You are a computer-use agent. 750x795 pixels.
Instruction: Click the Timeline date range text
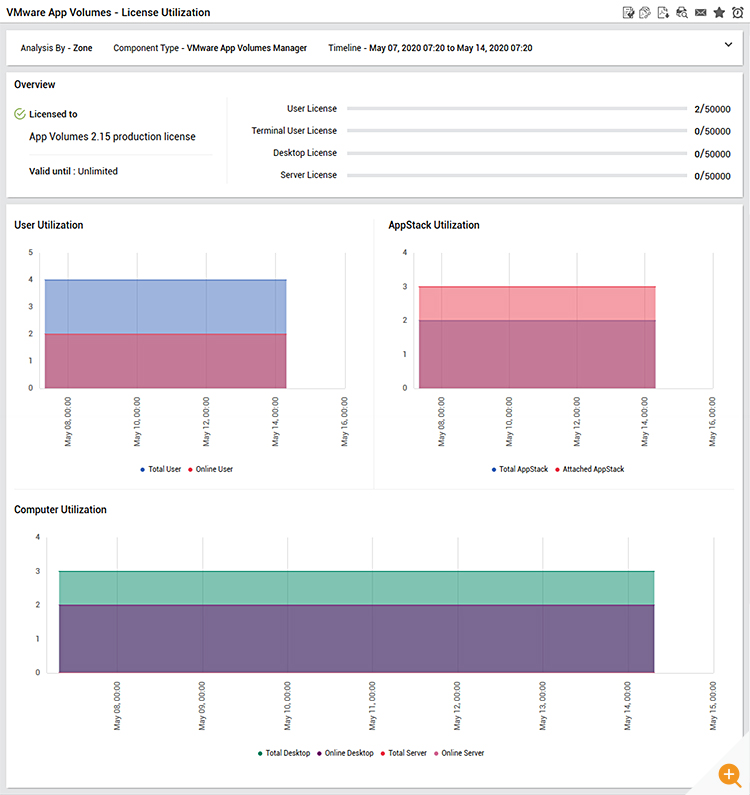[x=430, y=48]
